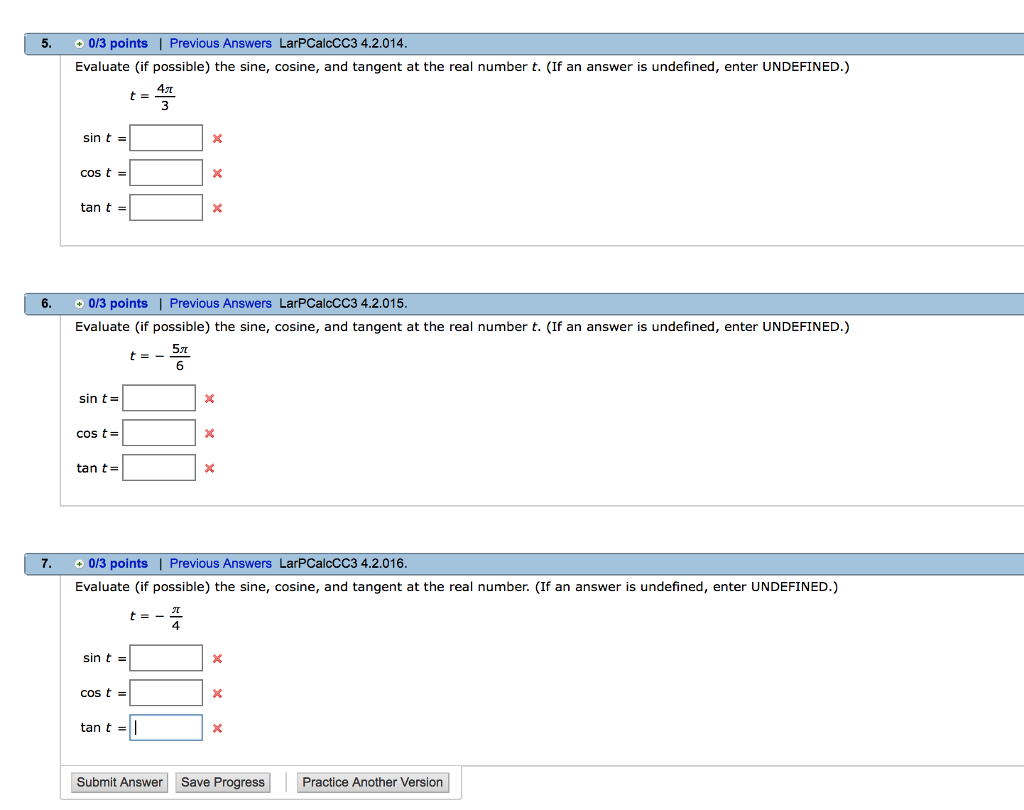Click the red X beside tan t in question 5
Screen dimensions: 1024x810
(x=217, y=207)
